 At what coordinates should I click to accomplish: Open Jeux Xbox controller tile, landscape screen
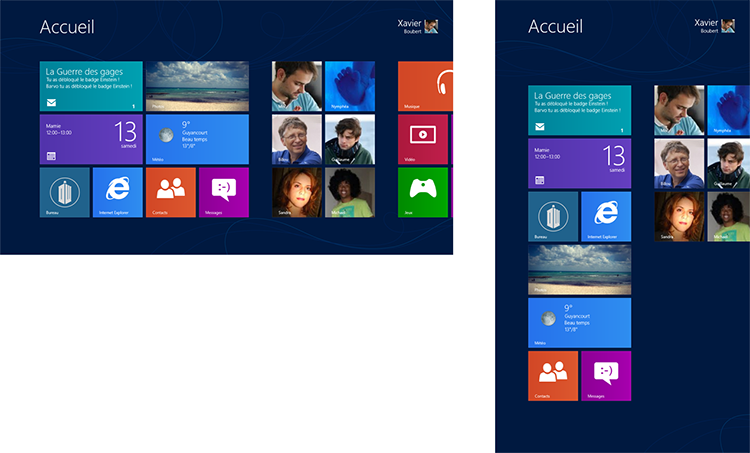(x=423, y=192)
